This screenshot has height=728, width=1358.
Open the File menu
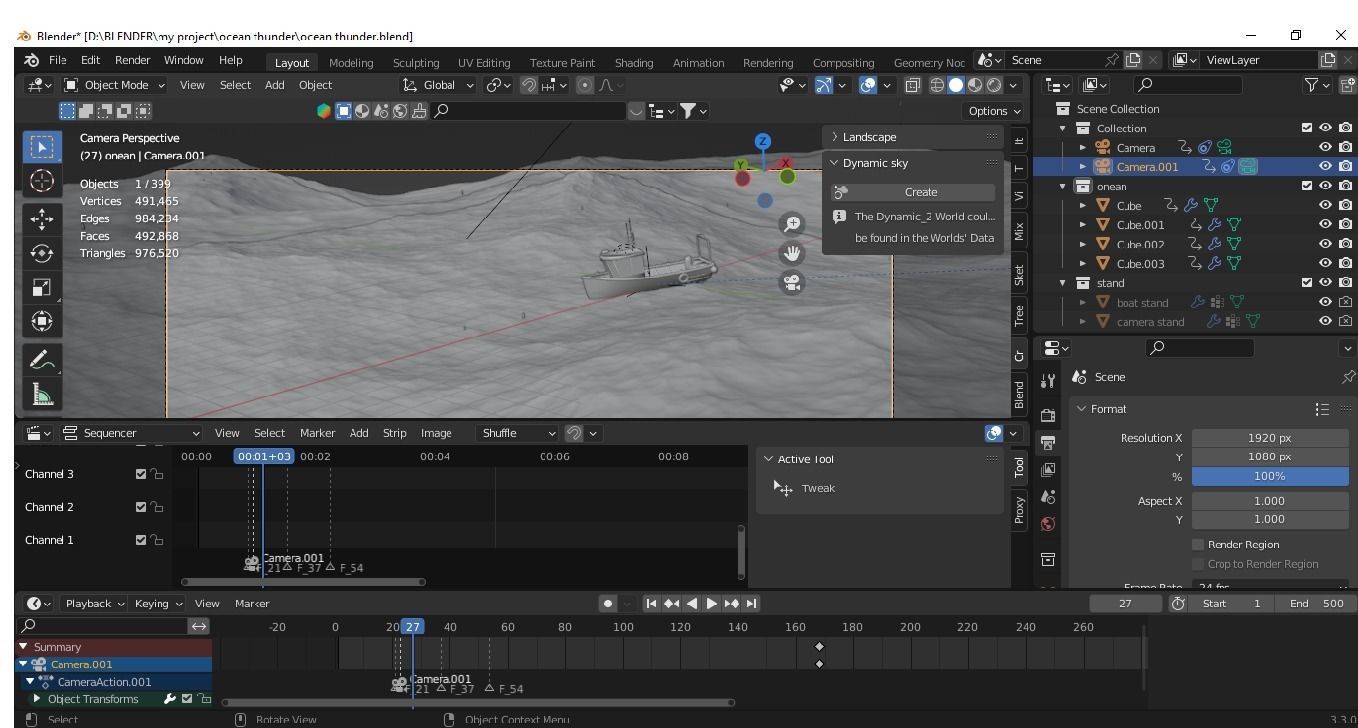57,61
